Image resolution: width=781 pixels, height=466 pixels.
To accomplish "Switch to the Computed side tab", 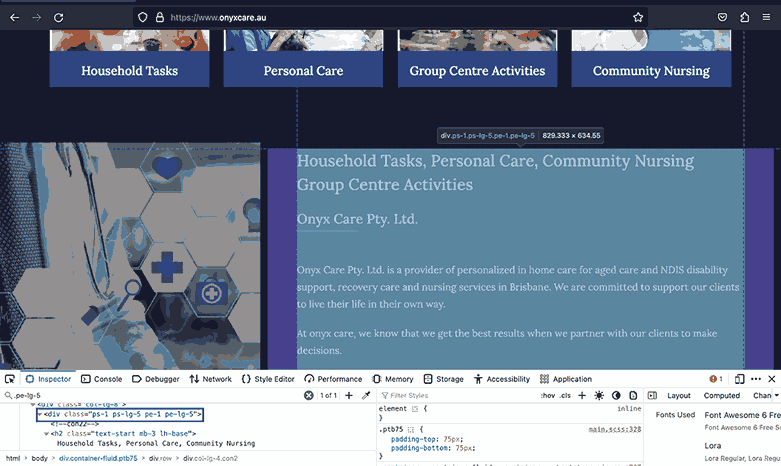I will (722, 395).
